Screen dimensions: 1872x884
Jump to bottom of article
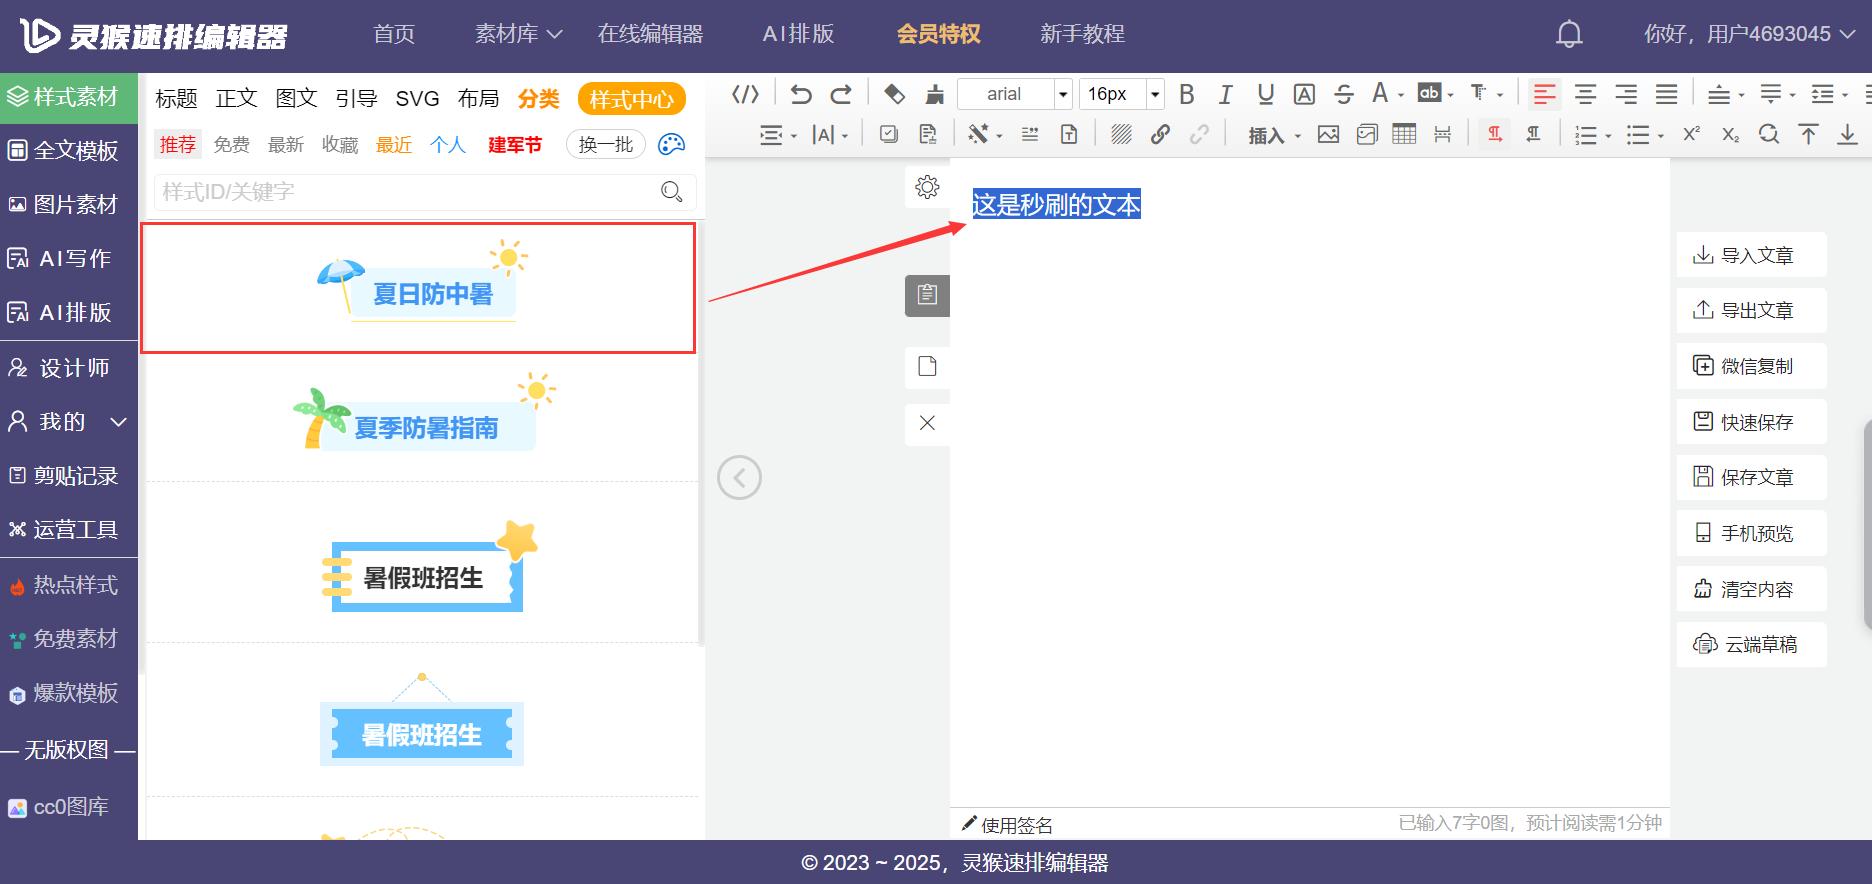(1847, 134)
